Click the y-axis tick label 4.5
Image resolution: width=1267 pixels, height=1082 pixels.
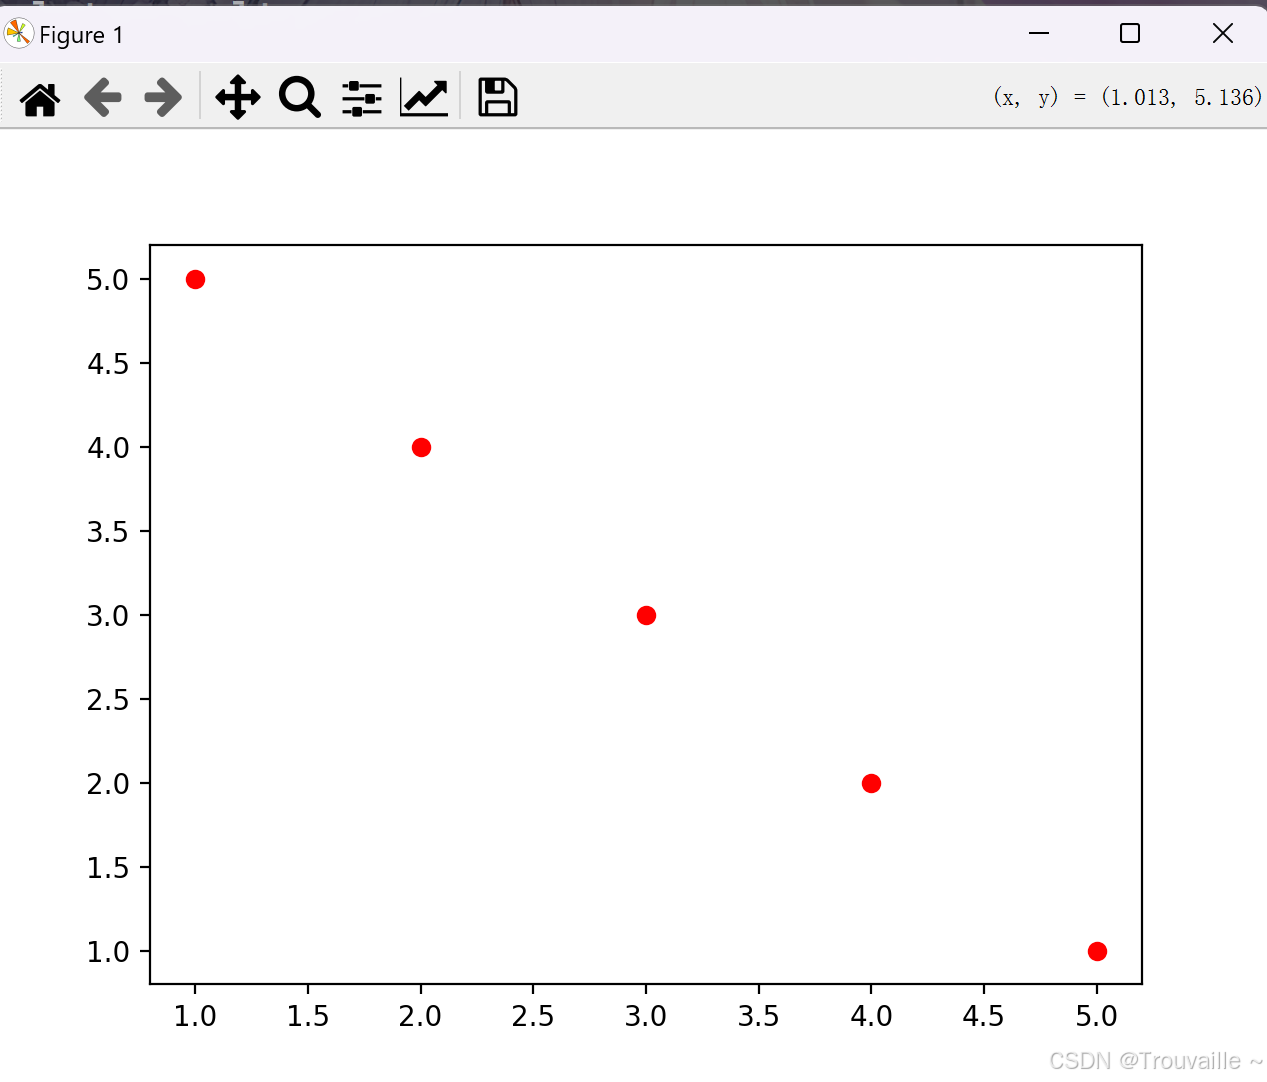coord(108,364)
